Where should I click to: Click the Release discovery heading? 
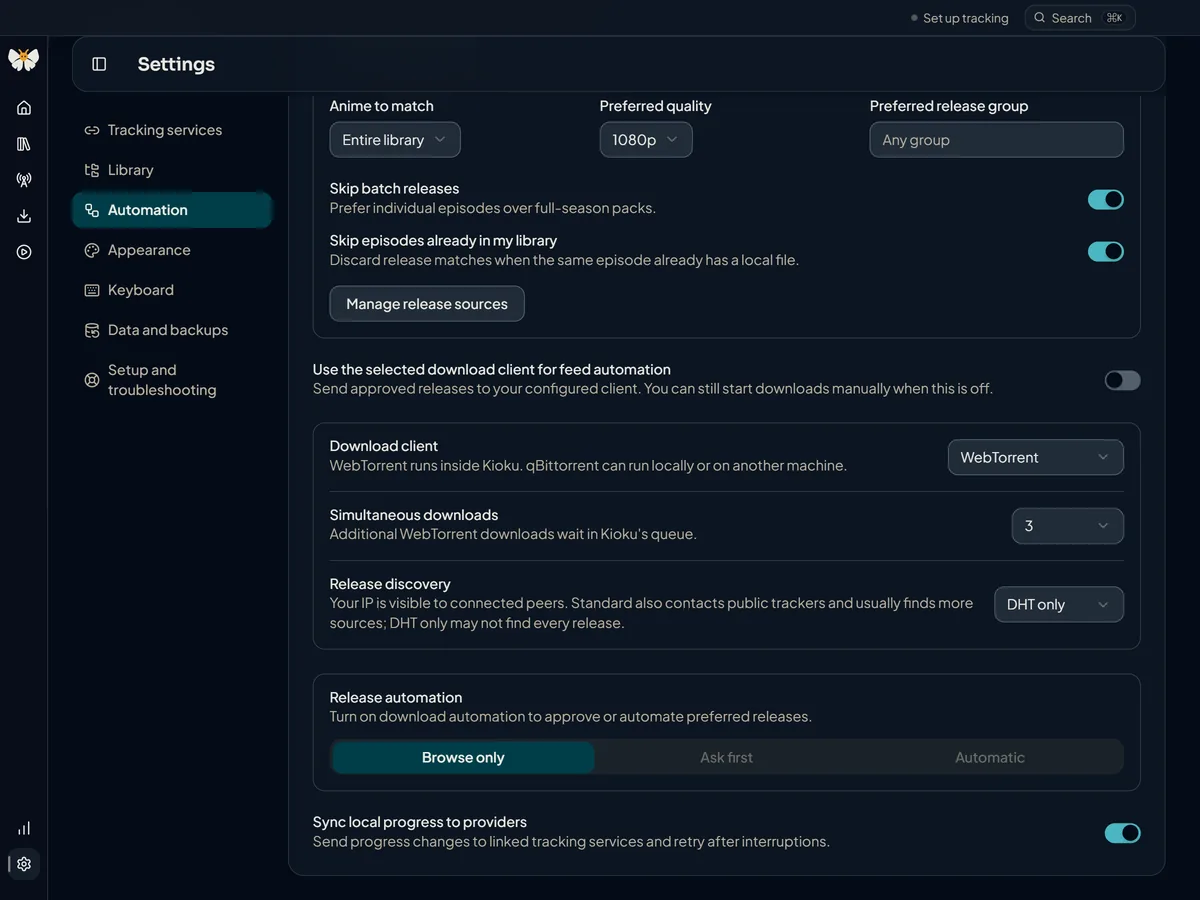tap(390, 584)
